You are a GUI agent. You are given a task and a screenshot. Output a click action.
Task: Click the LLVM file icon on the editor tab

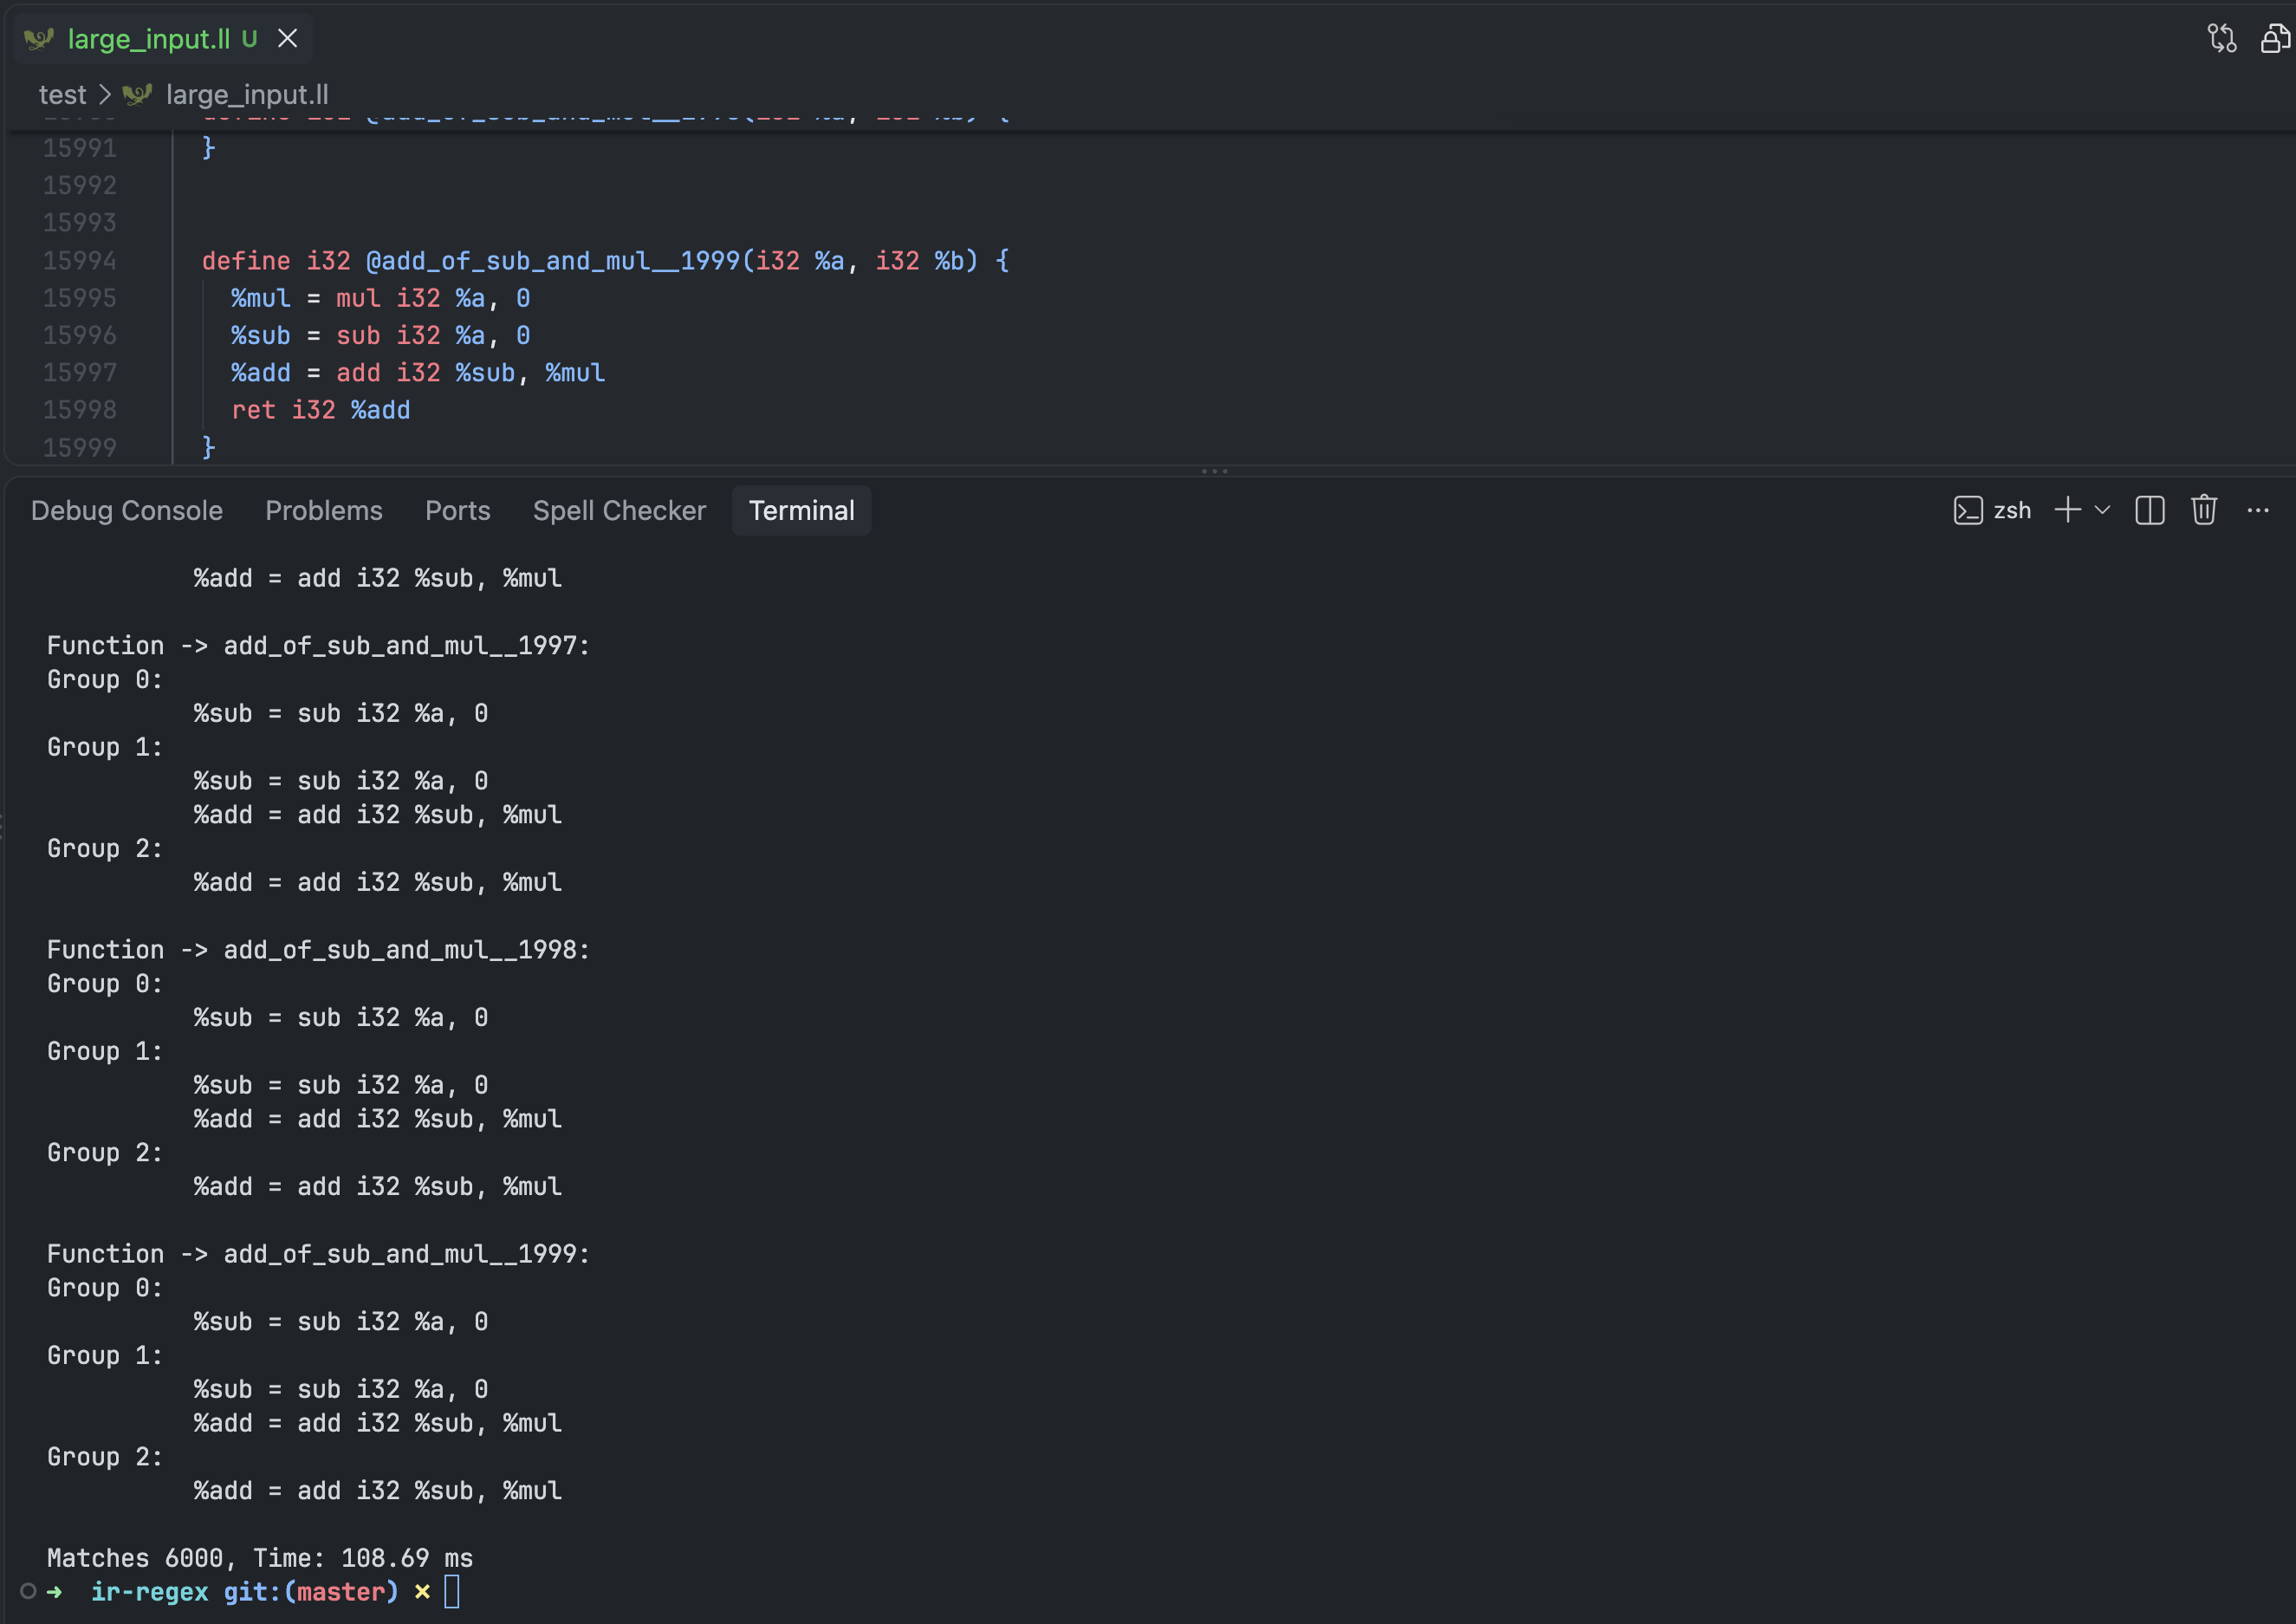(x=39, y=39)
